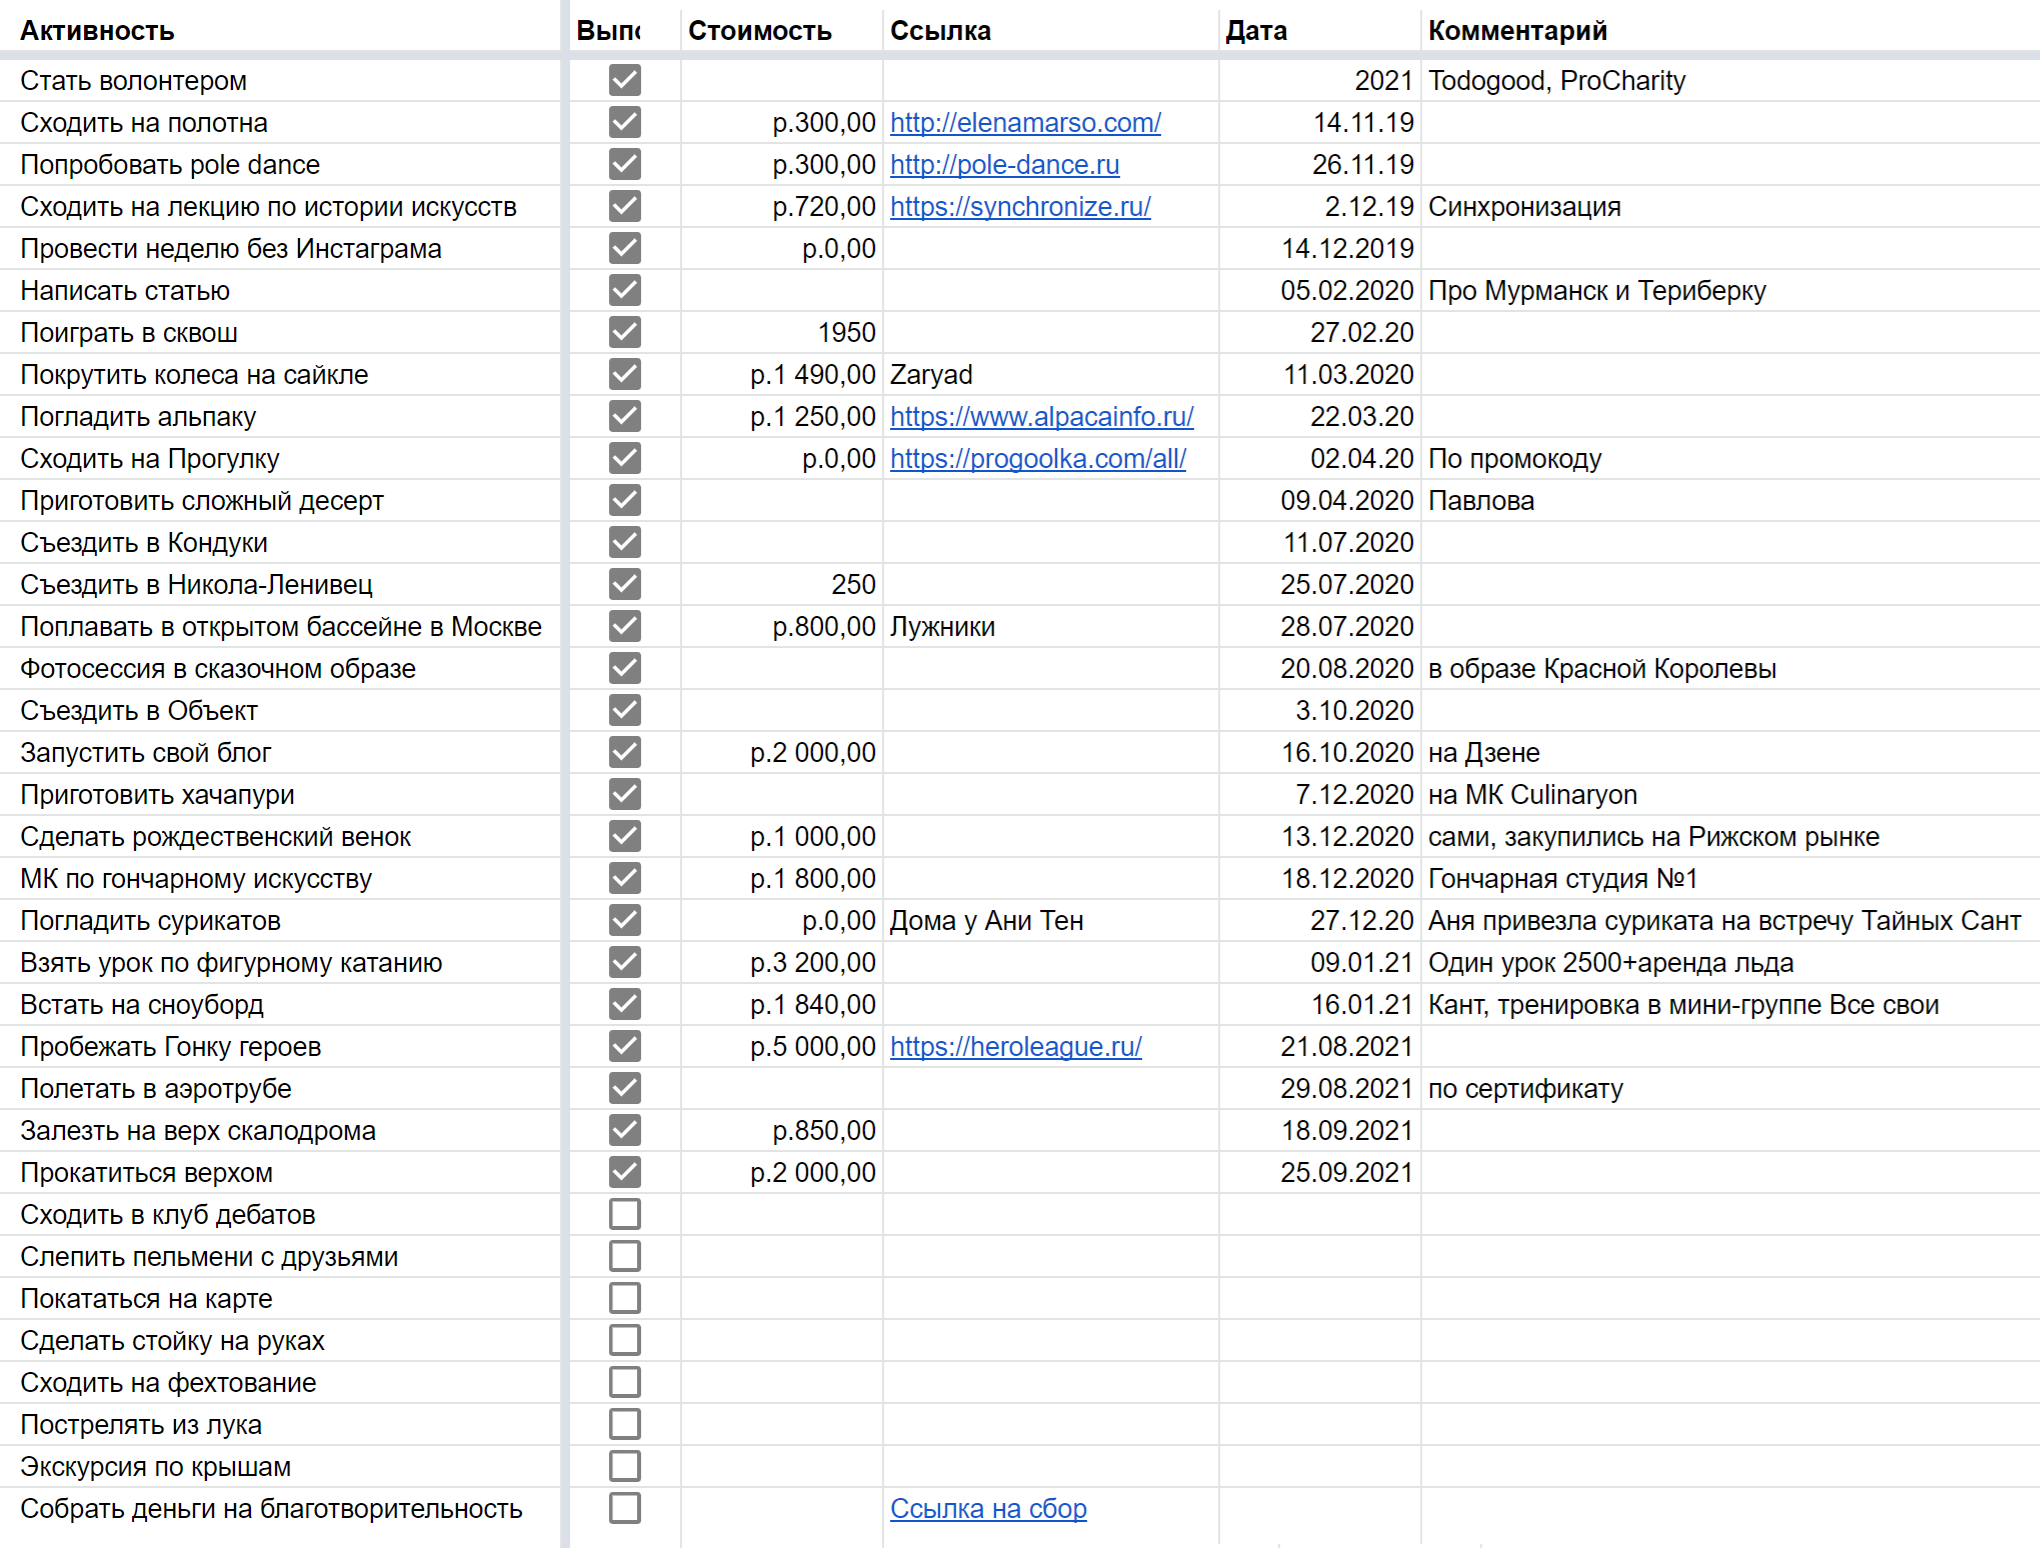Follow the synchronize.ru link
This screenshot has height=1548, width=2042.
pyautogui.click(x=1020, y=206)
